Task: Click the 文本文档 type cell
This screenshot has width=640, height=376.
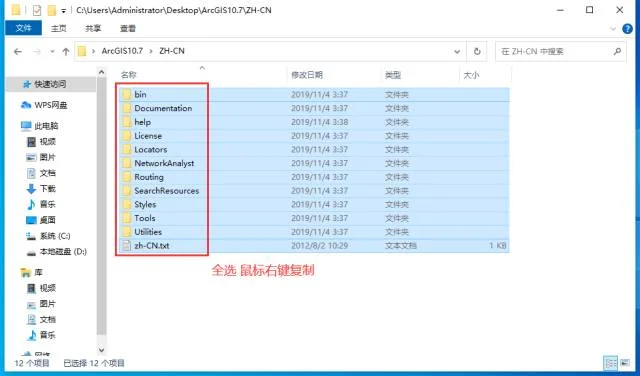Action: [x=400, y=246]
